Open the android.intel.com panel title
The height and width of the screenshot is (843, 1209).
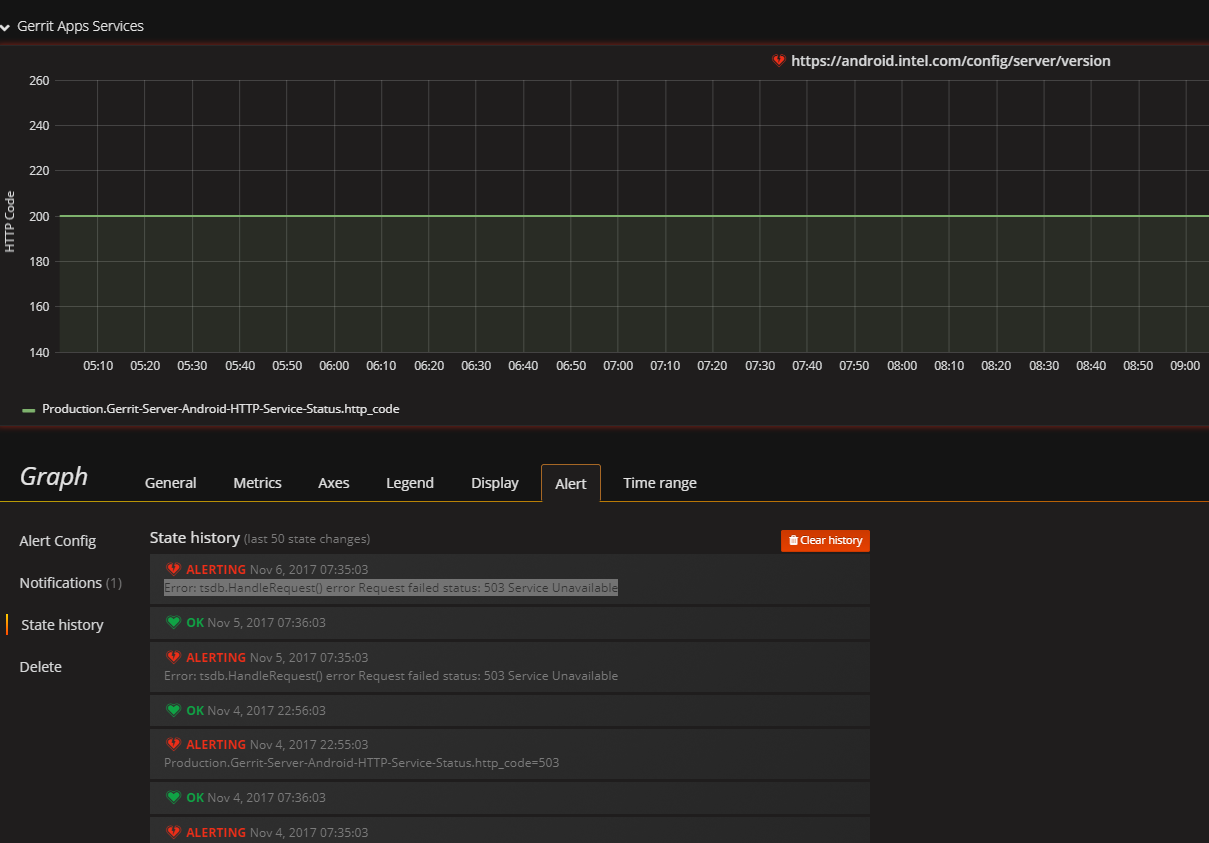[950, 61]
